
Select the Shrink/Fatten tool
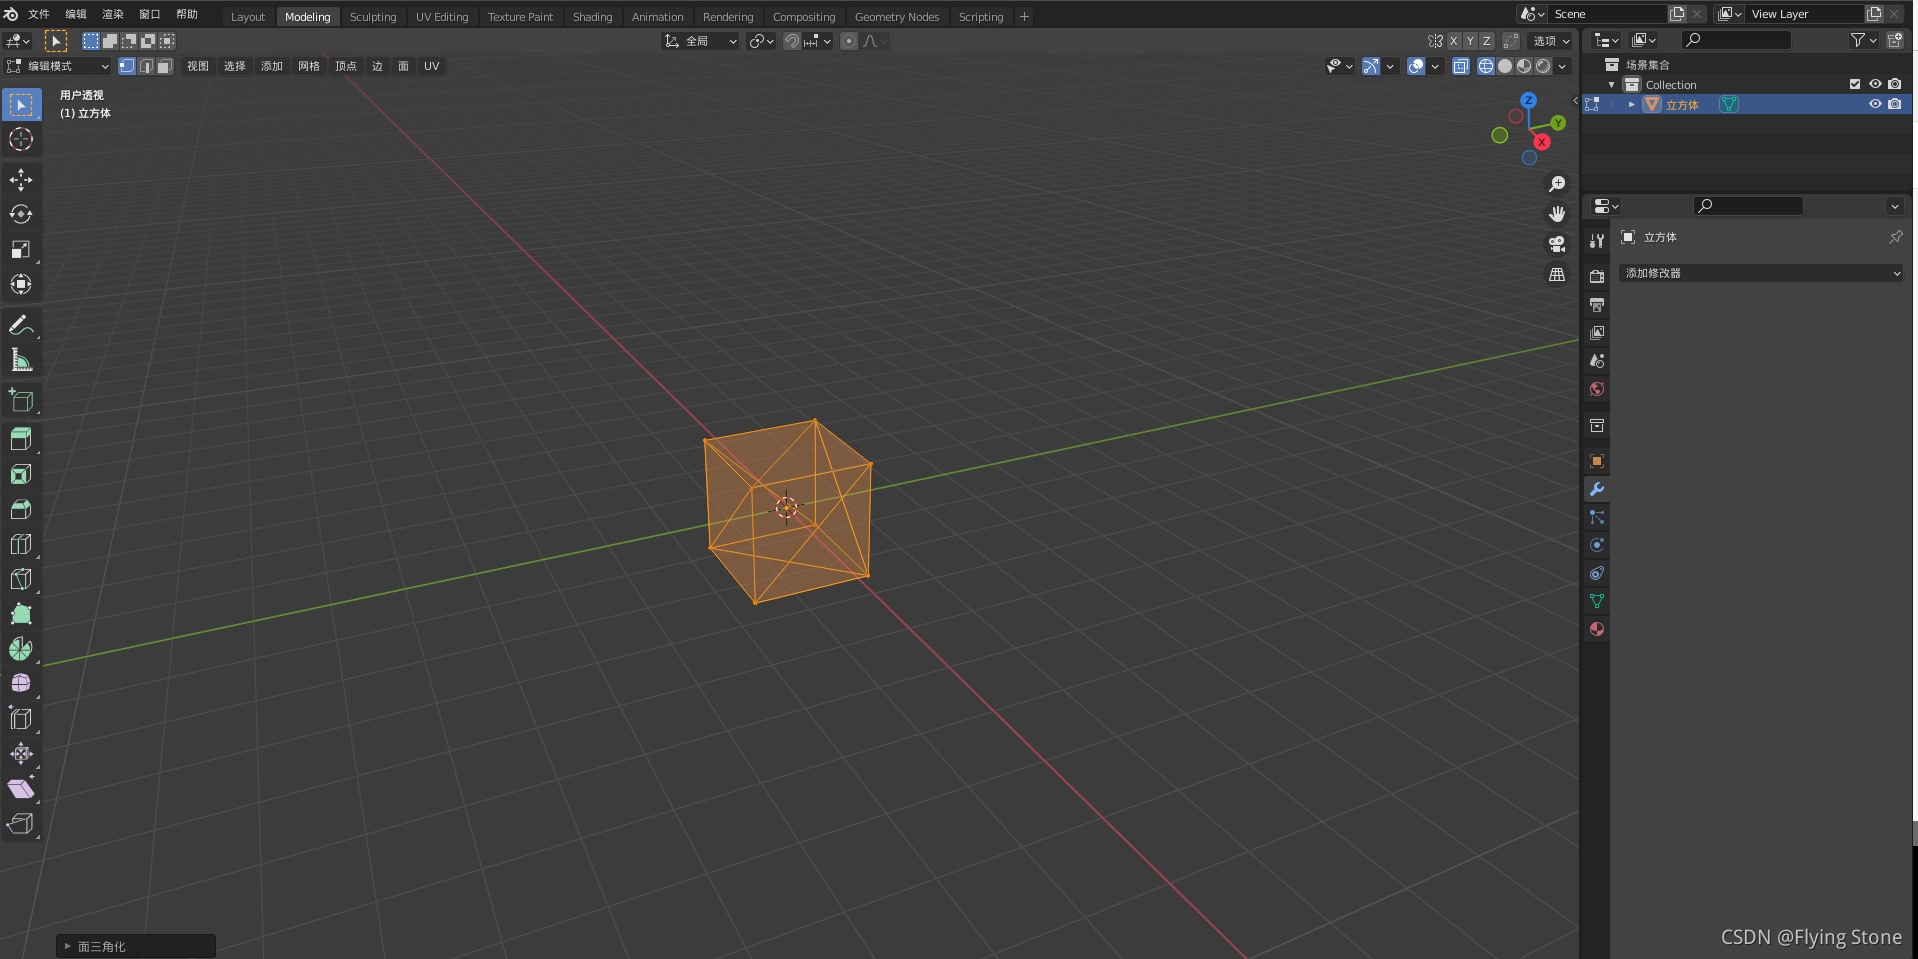click(x=21, y=753)
